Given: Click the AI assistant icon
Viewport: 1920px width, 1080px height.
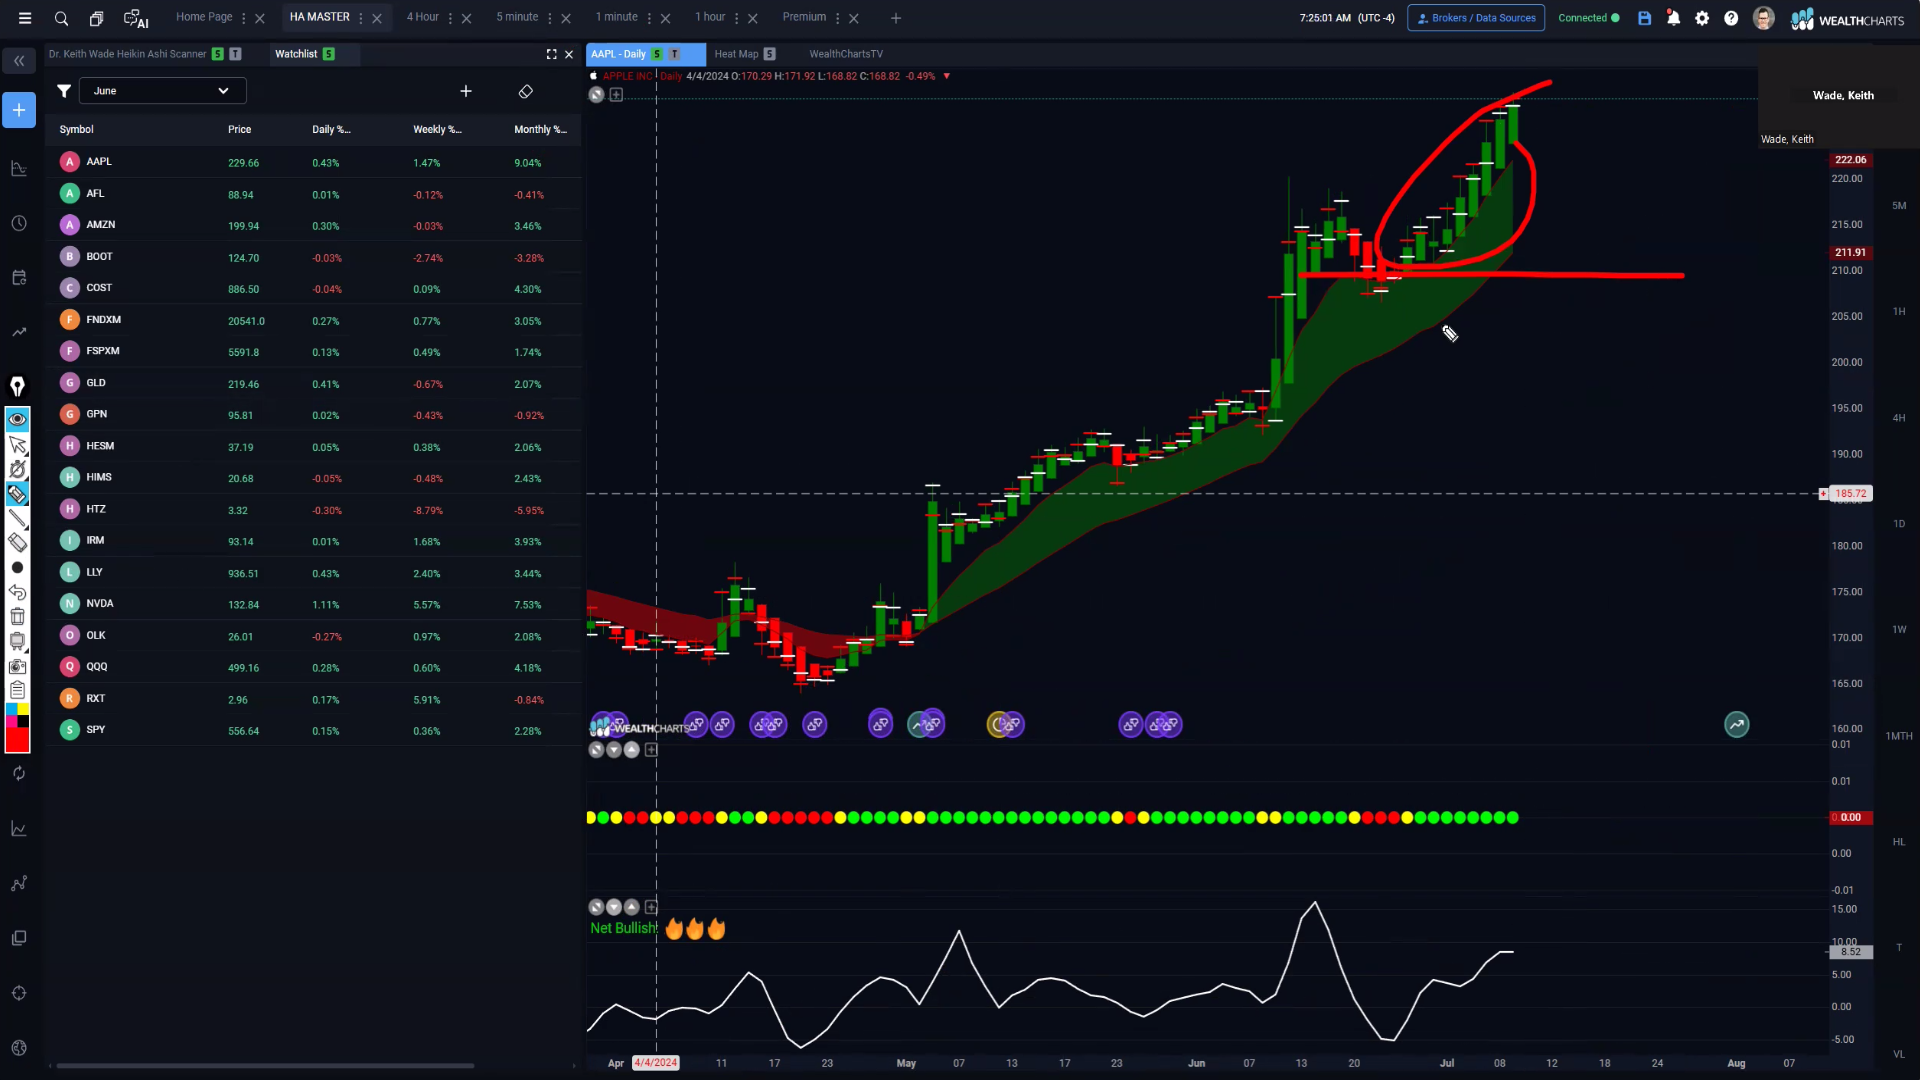Looking at the screenshot, I should click(x=136, y=18).
